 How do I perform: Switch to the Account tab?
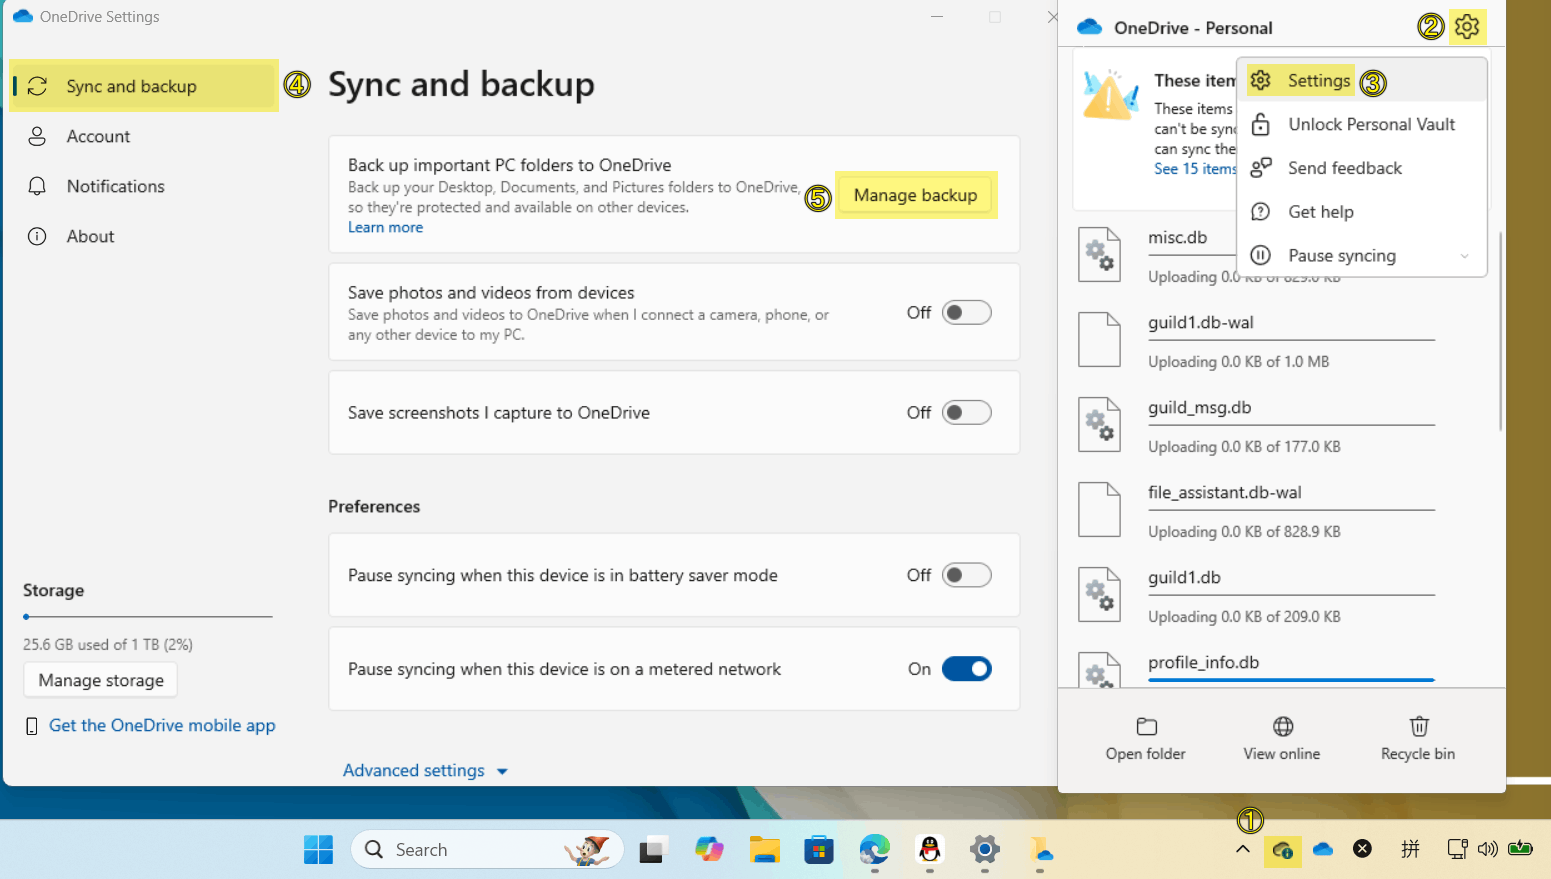tap(98, 137)
